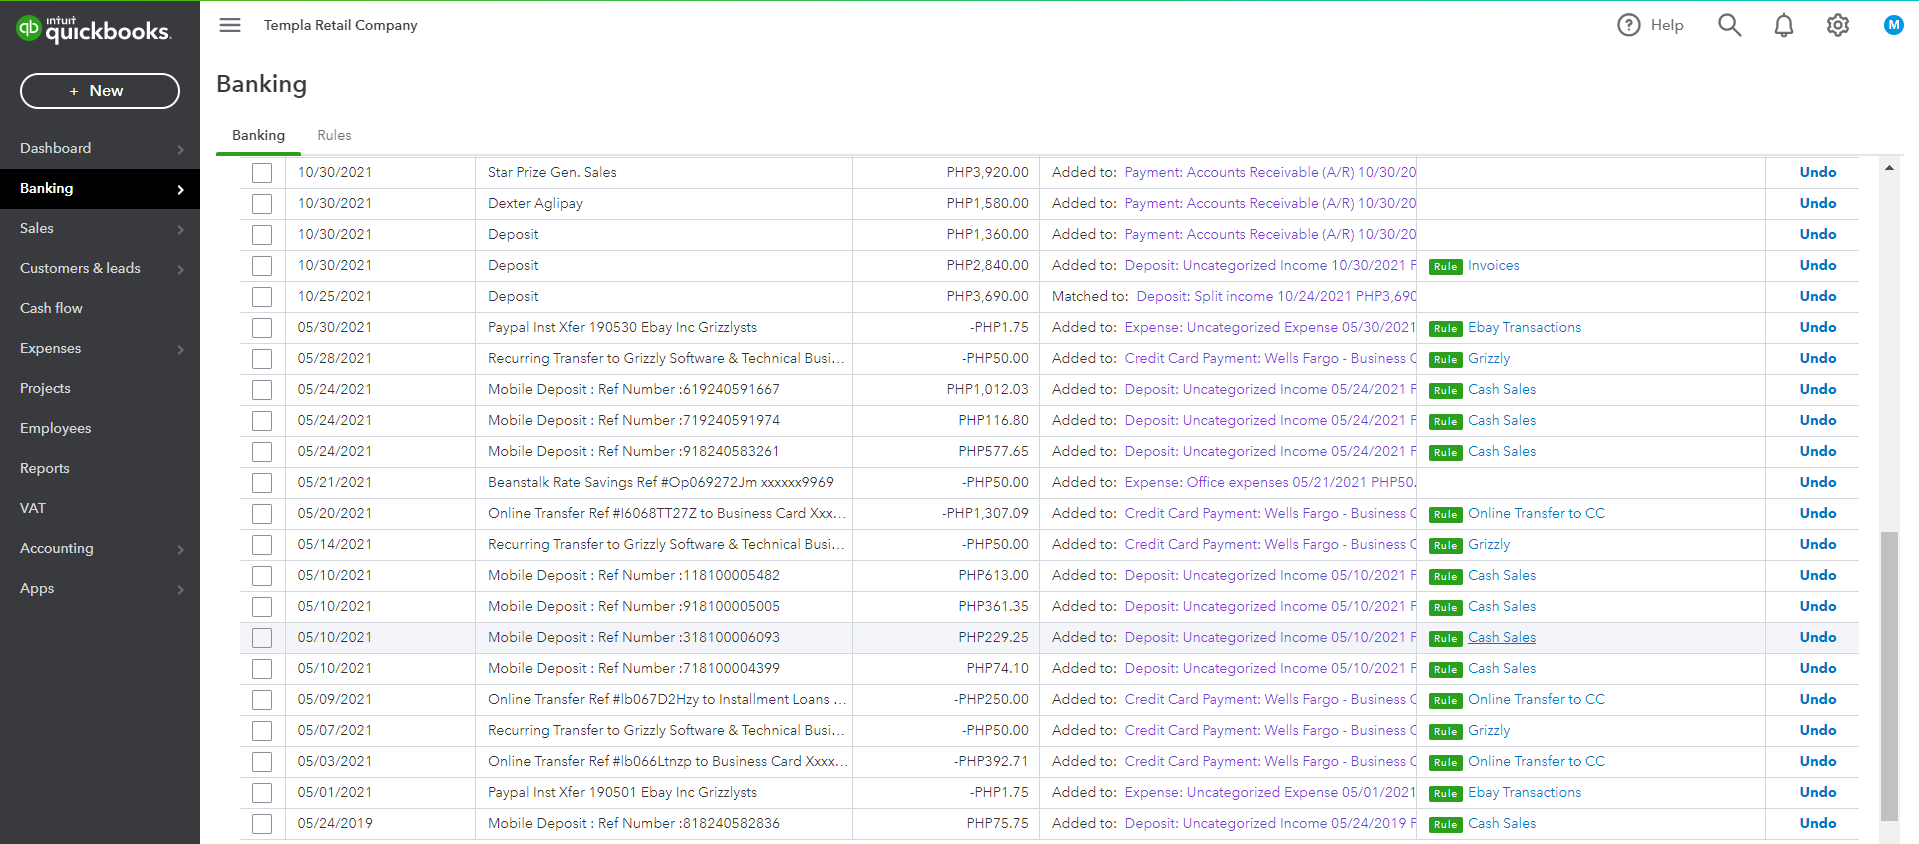Image resolution: width=1919 pixels, height=844 pixels.
Task: Check the PHP3,690.00 Deposit row box
Action: tap(262, 297)
